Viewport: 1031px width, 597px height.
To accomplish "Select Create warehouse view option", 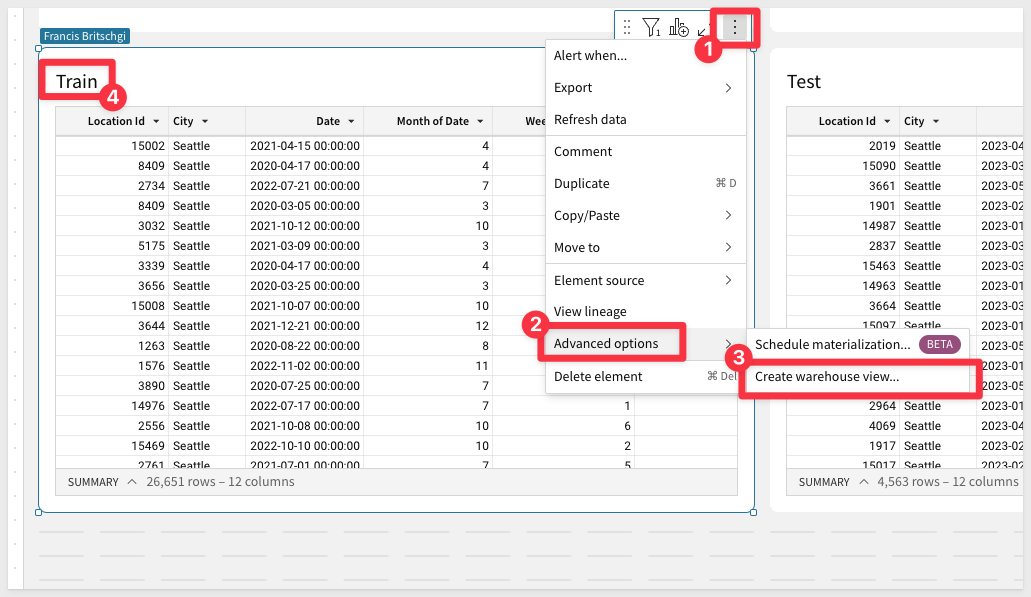I will point(826,377).
